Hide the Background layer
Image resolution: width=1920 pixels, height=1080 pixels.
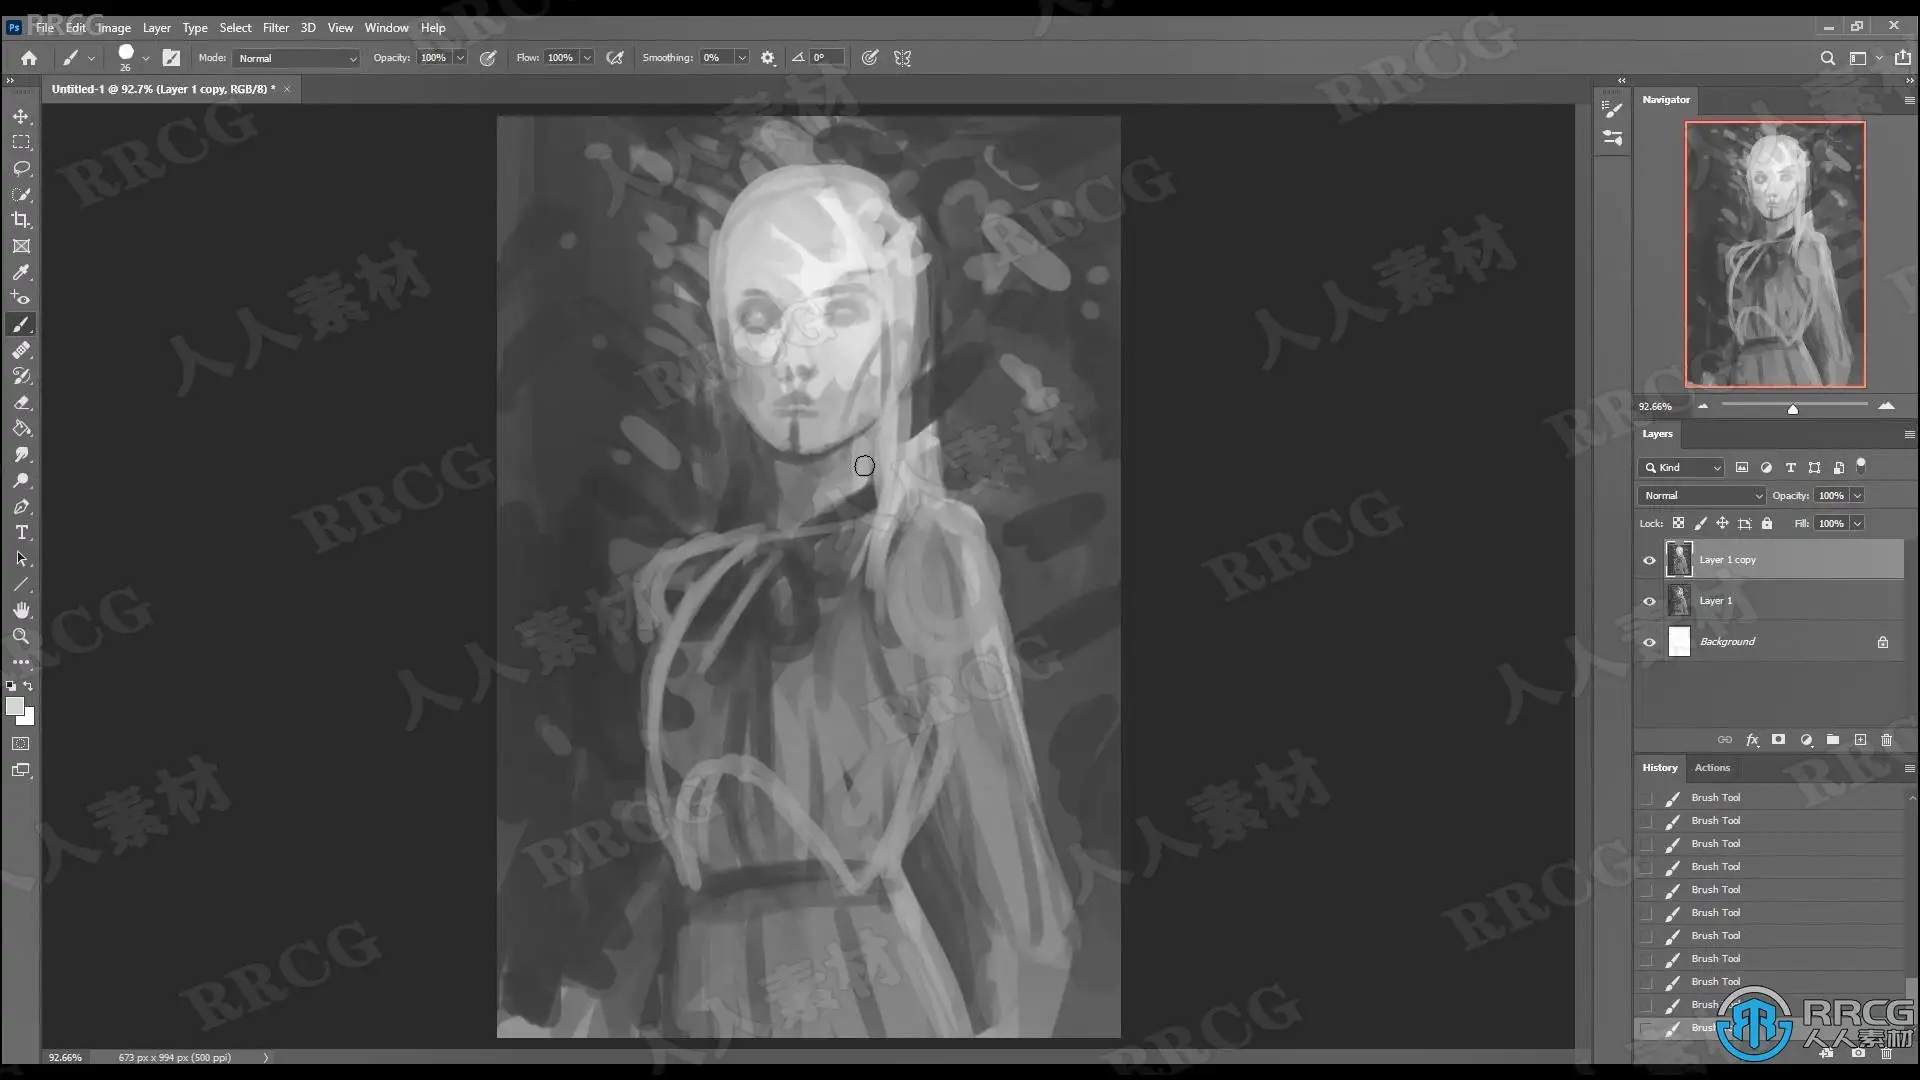pos(1649,642)
